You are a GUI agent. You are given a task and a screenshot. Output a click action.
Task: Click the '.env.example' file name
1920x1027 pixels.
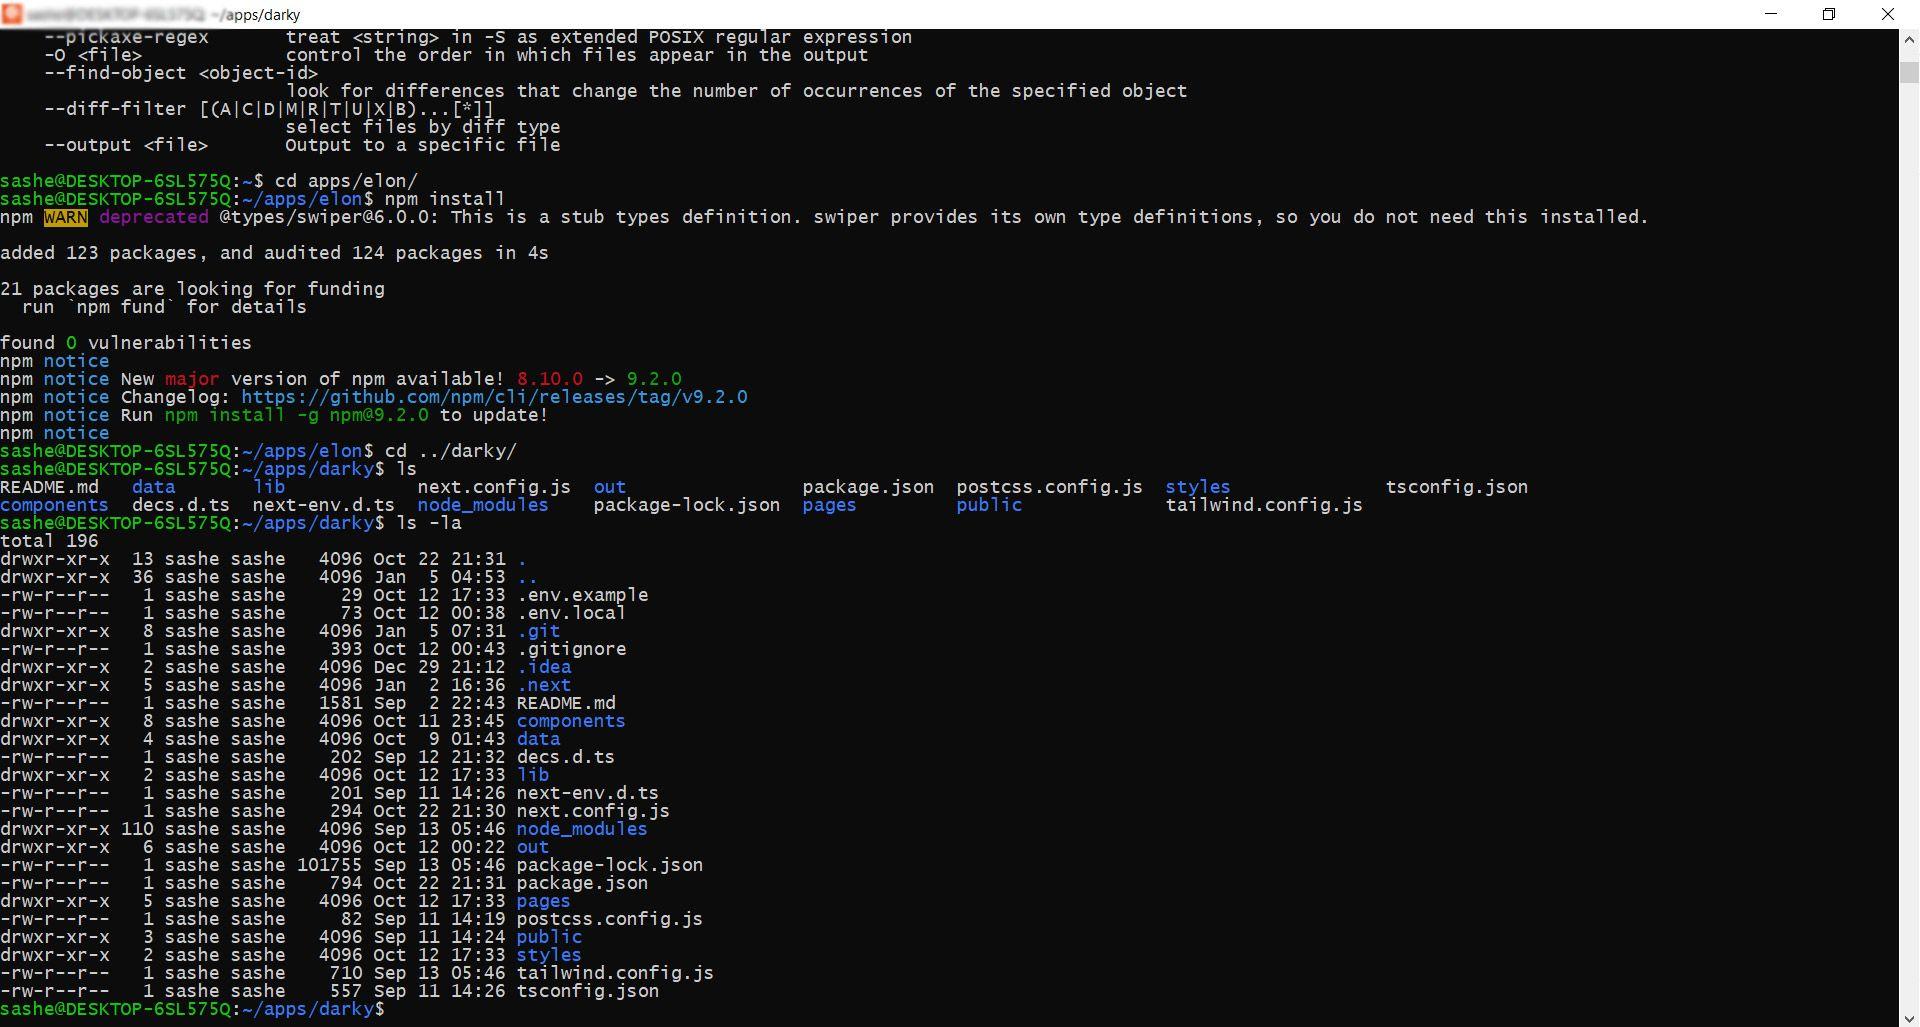pos(582,595)
